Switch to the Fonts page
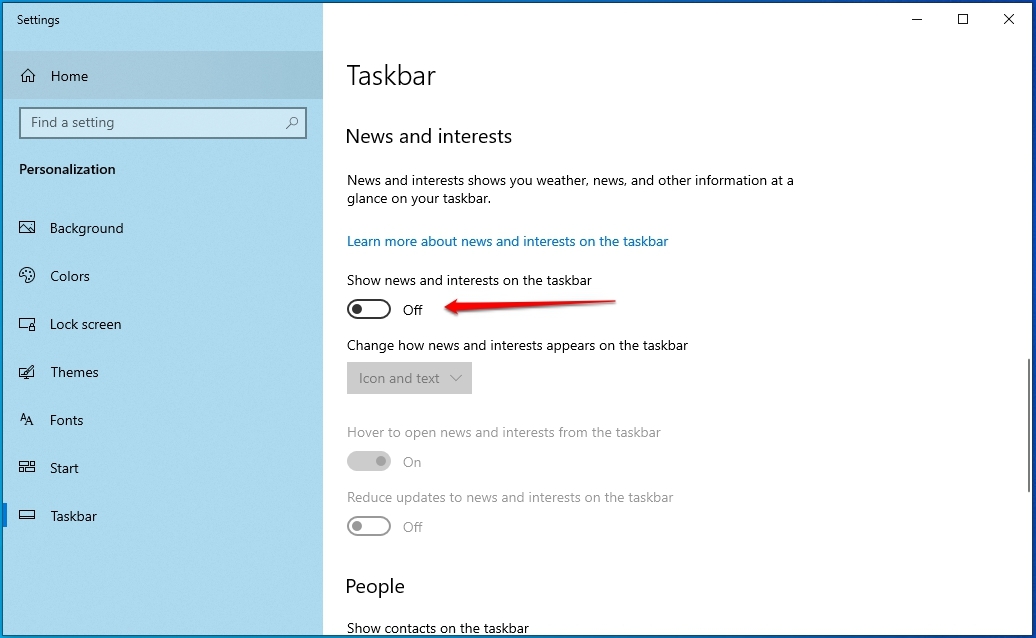This screenshot has width=1036, height=638. coord(162,420)
